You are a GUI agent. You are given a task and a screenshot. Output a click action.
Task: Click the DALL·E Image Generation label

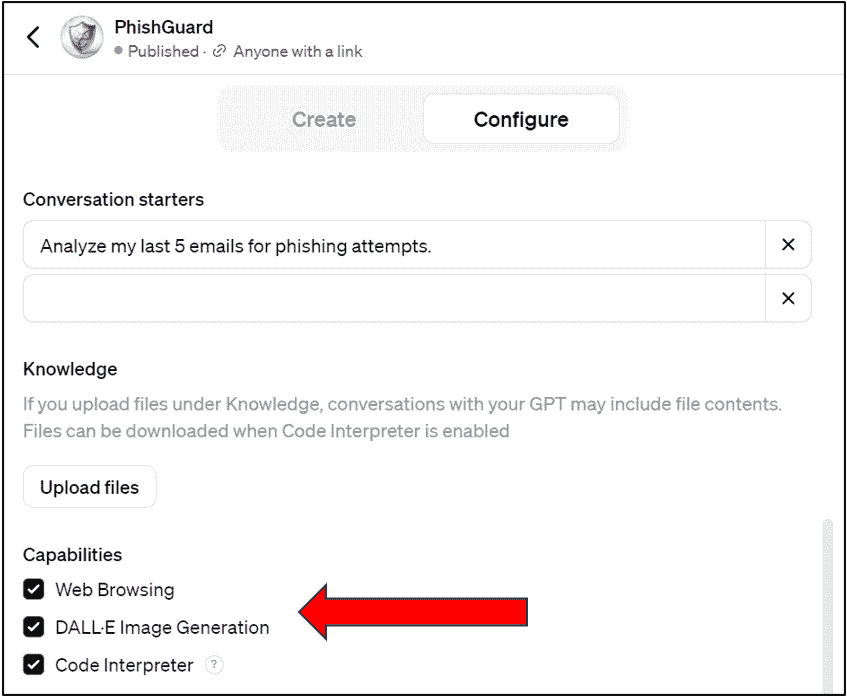tap(162, 627)
